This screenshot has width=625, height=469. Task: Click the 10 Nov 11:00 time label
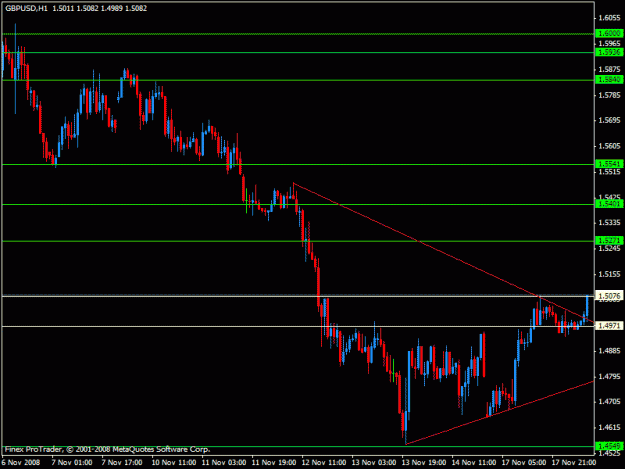(x=174, y=462)
